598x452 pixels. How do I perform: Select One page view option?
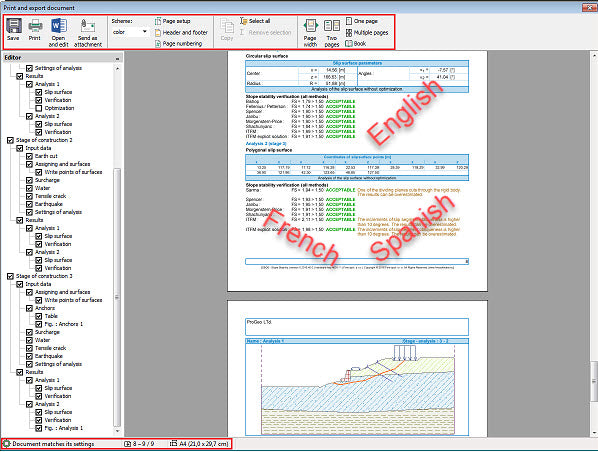pyautogui.click(x=362, y=21)
